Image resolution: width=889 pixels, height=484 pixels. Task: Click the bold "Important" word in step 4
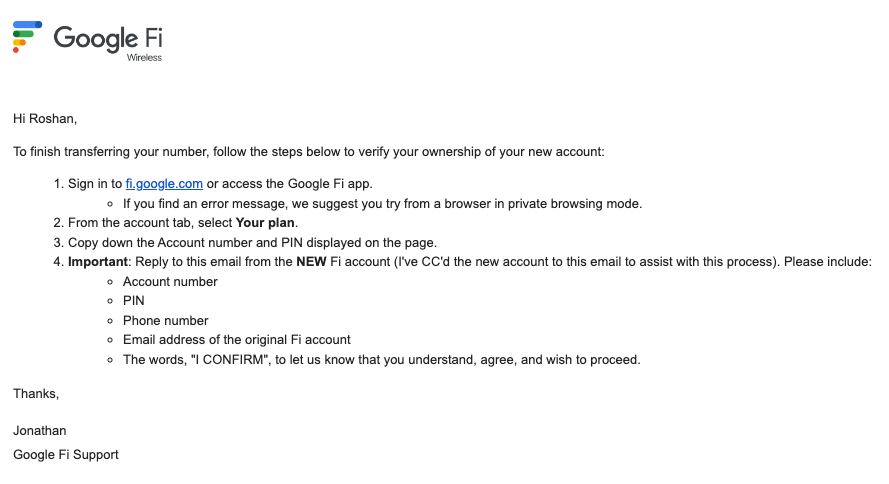click(x=96, y=262)
